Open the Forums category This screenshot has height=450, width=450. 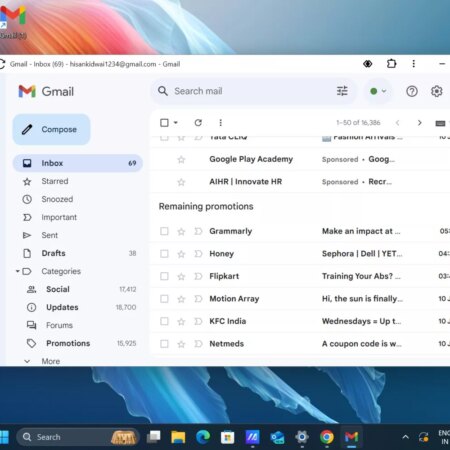[x=78, y=325]
